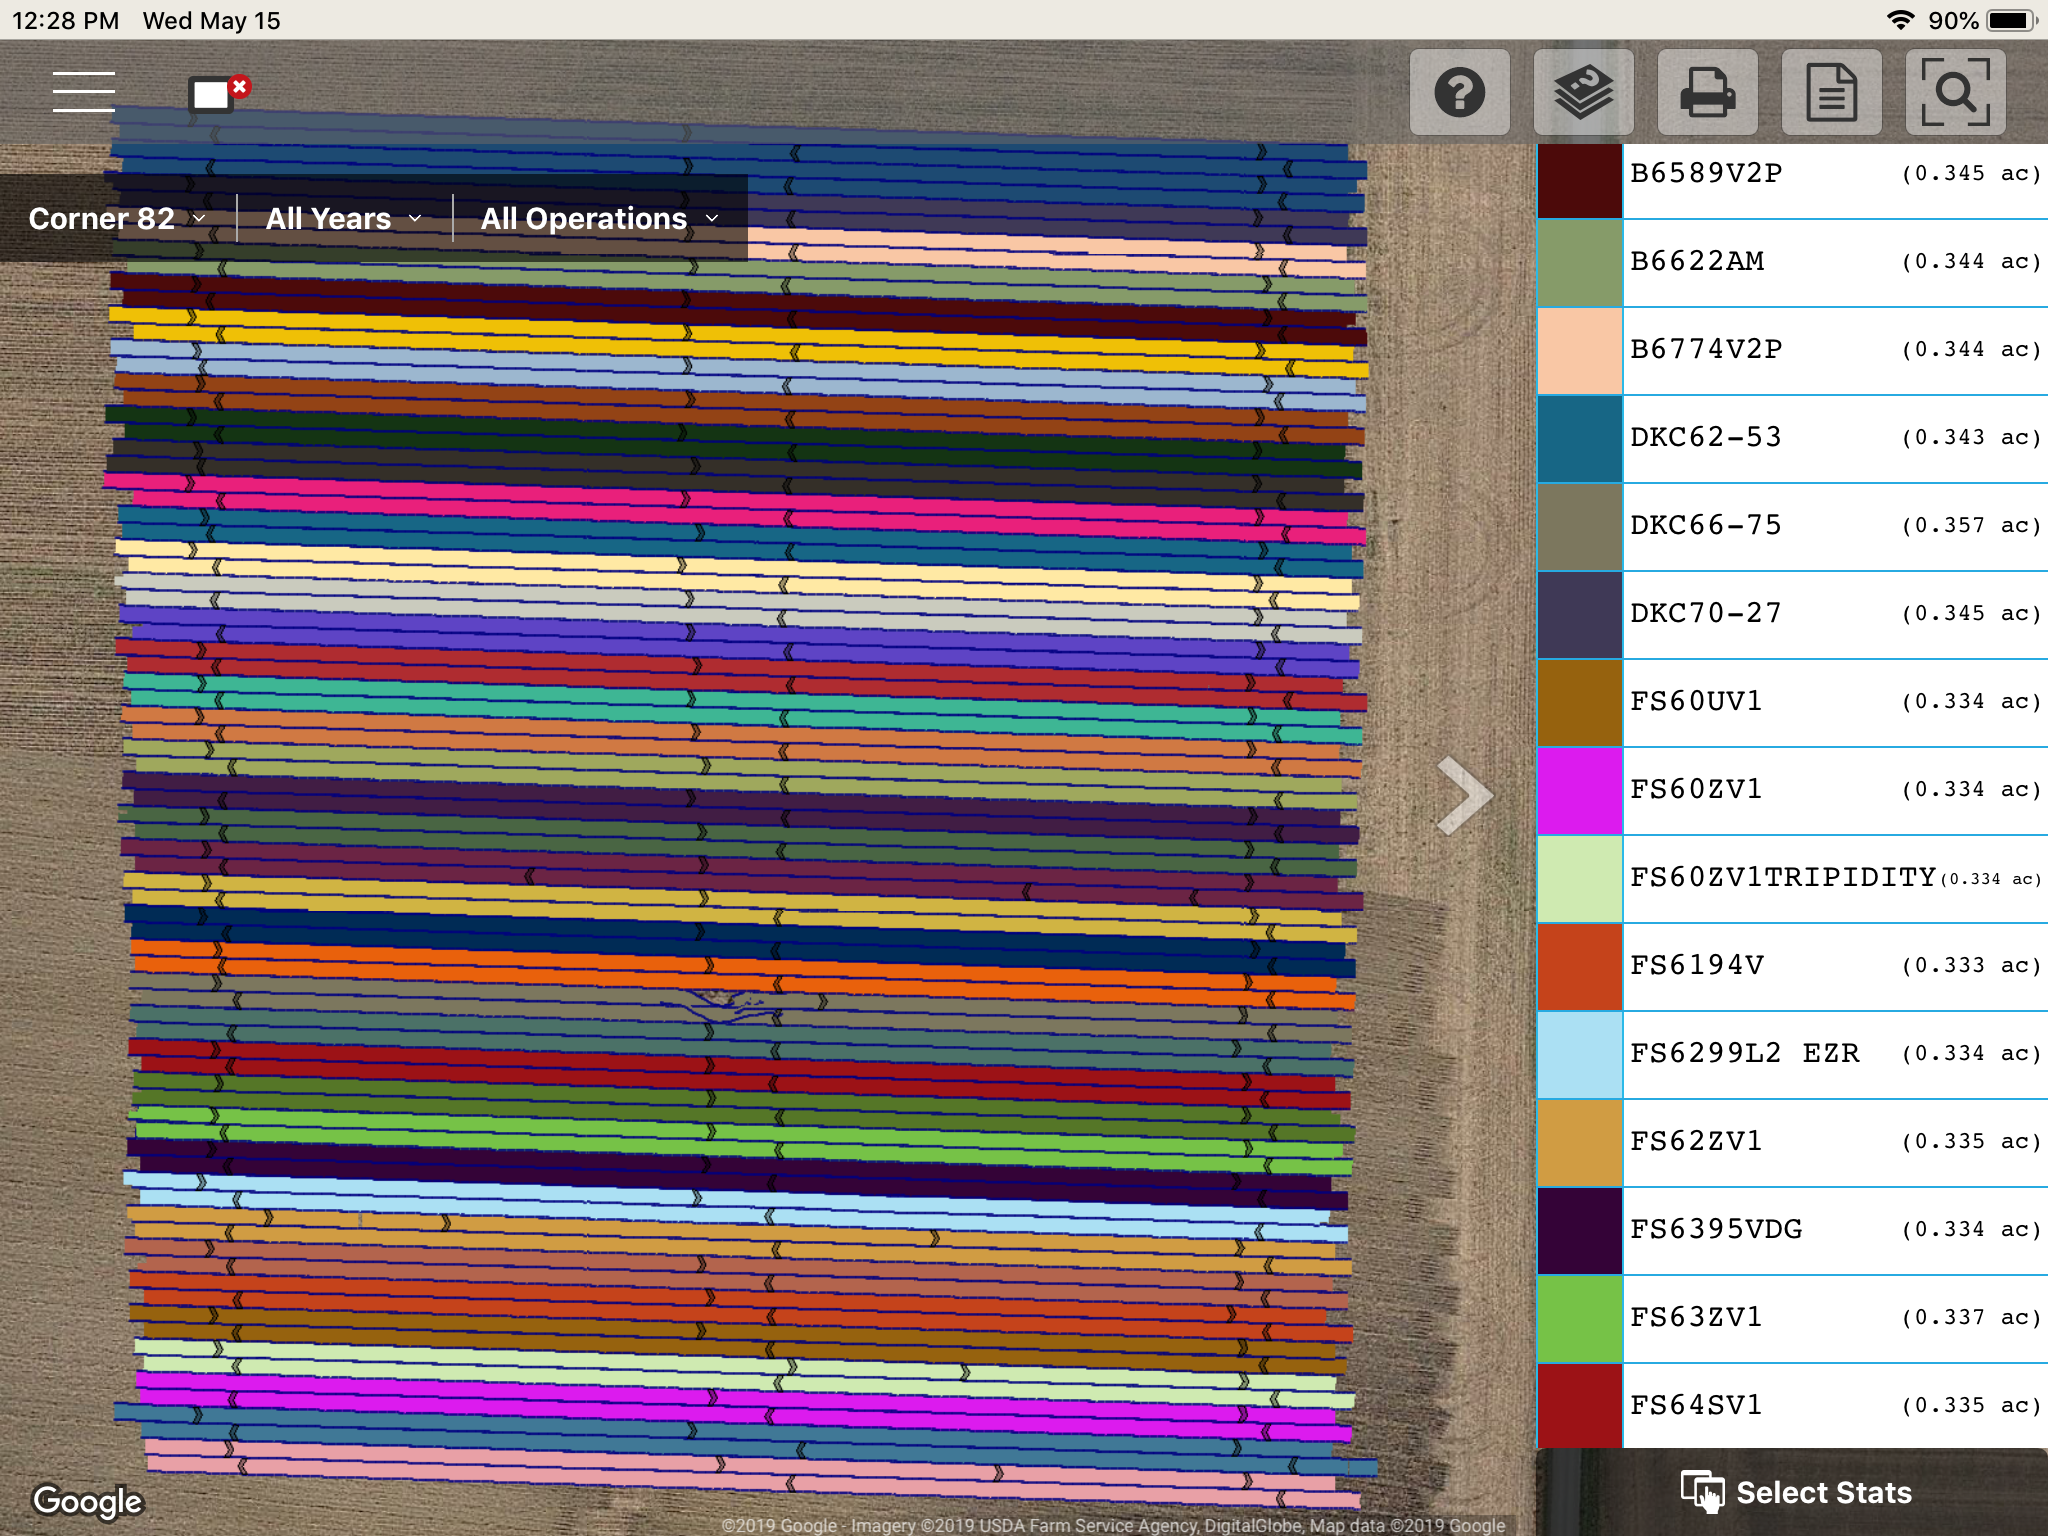This screenshot has height=1536, width=2048.
Task: Open the All Years dropdown
Action: [344, 218]
